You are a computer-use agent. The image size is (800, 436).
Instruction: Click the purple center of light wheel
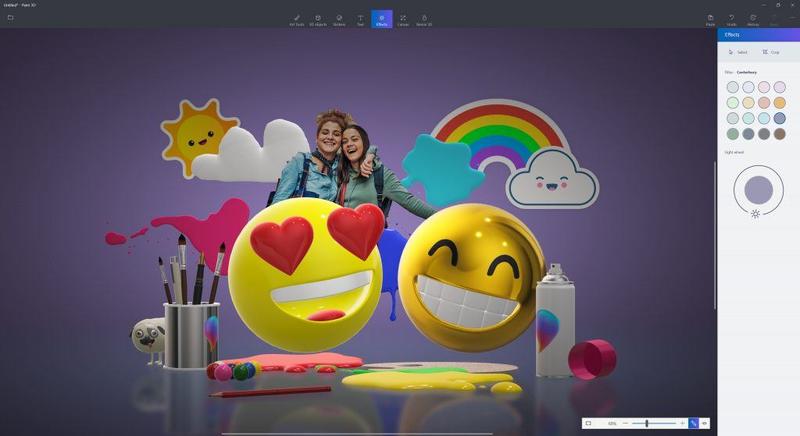tap(759, 190)
